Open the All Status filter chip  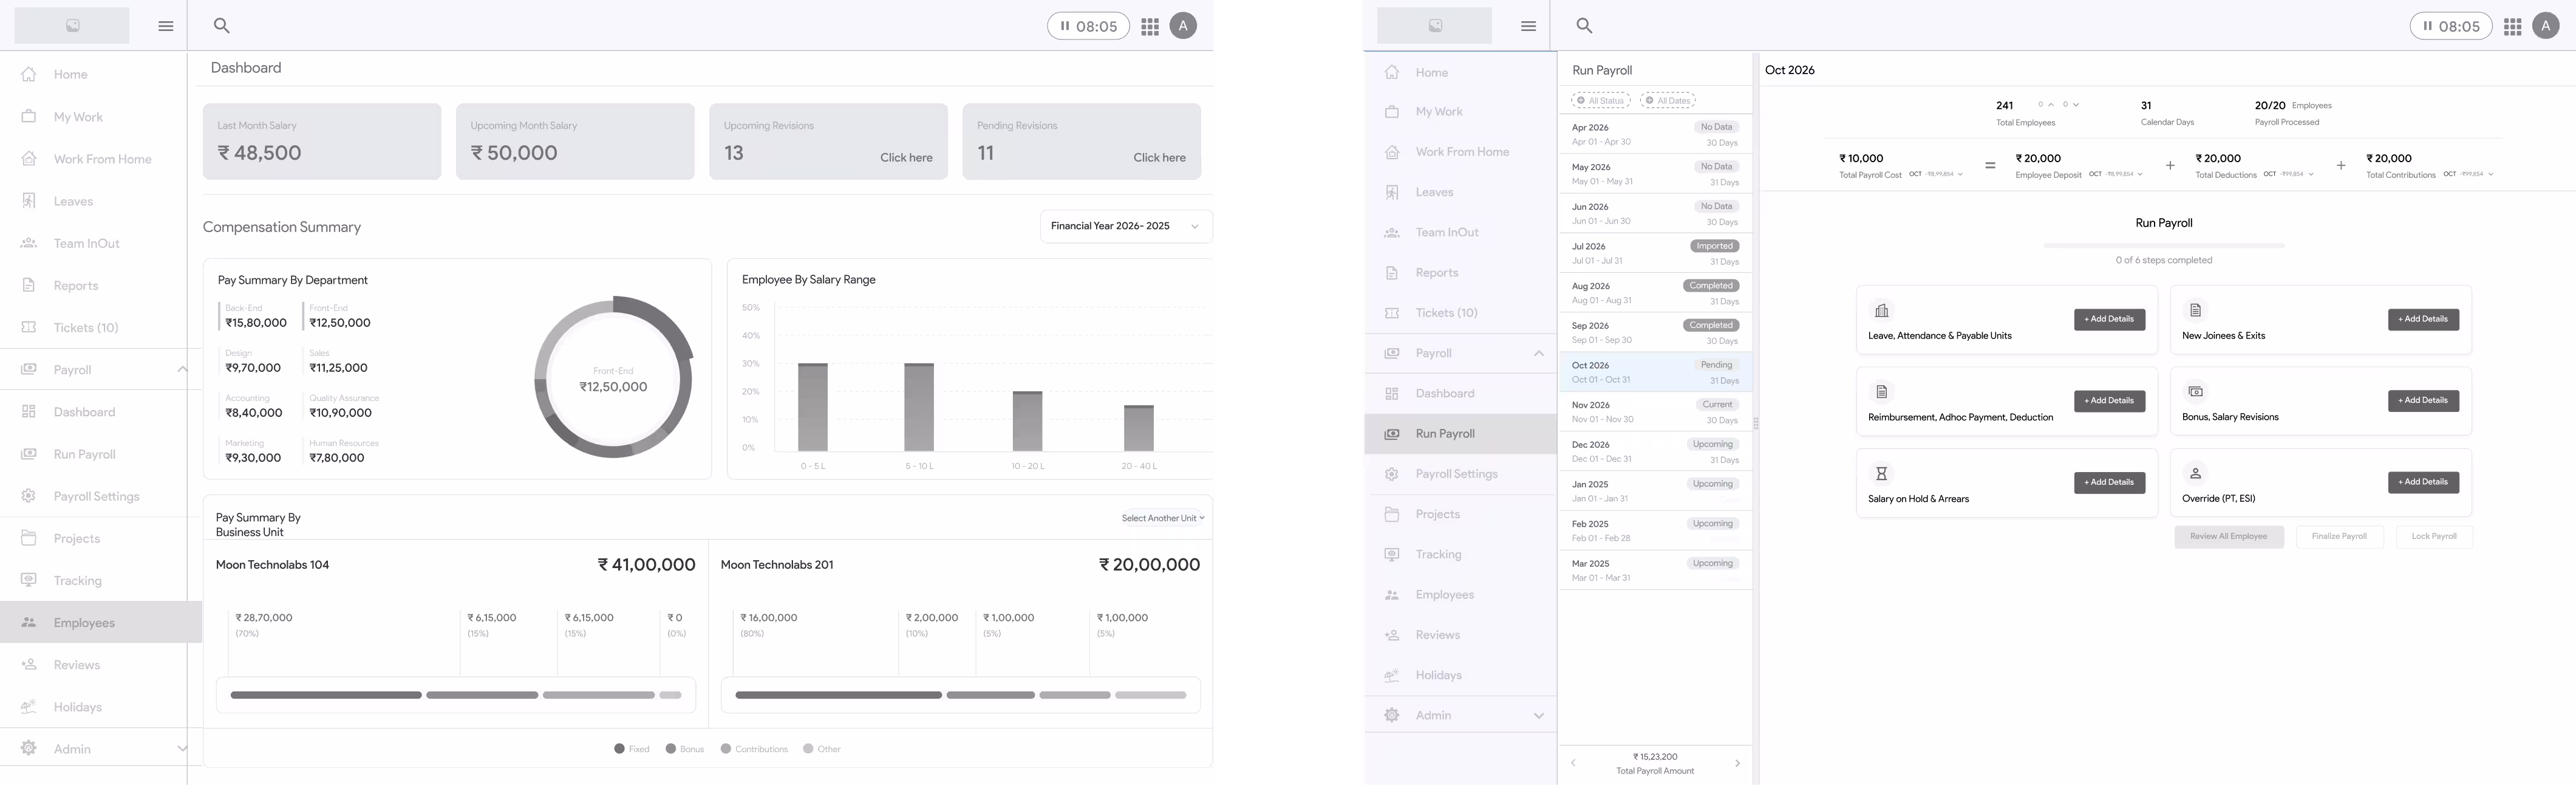[x=1600, y=100]
